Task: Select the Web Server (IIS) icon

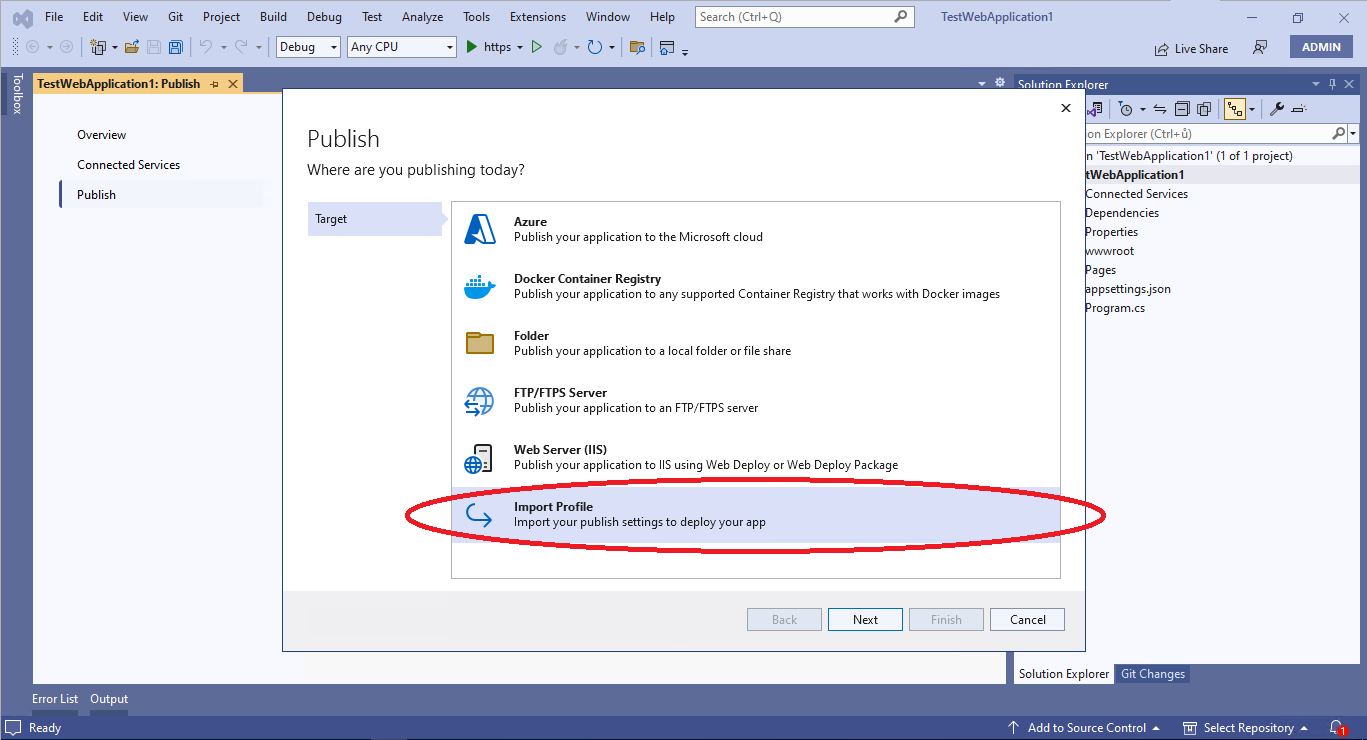Action: 479,458
